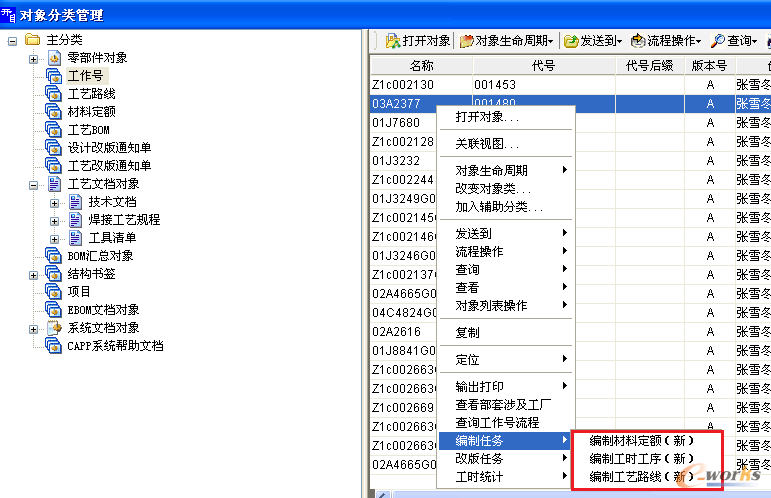Expand the 结构书签 tree node
Viewport: 771px width, 498px height.
pos(33,274)
